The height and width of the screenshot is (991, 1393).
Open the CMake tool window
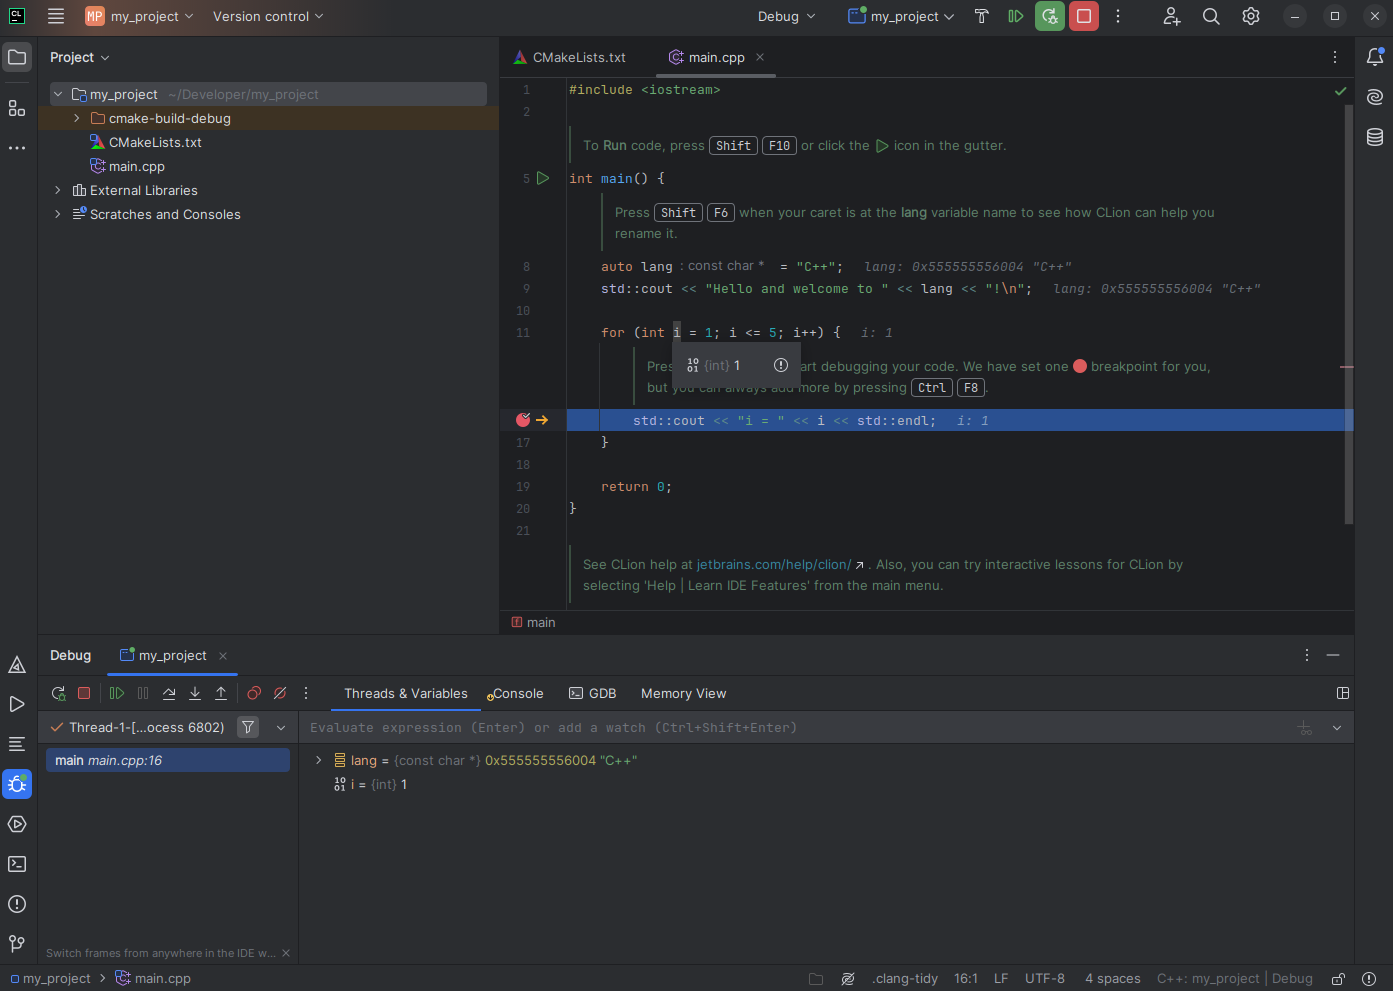[x=17, y=664]
